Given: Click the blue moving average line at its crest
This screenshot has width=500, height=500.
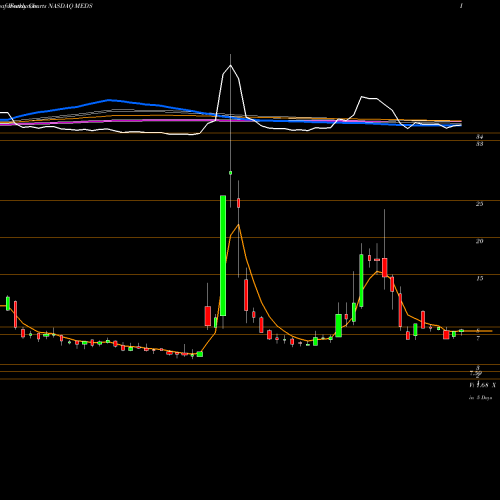Looking at the screenshot, I should 109,100.
